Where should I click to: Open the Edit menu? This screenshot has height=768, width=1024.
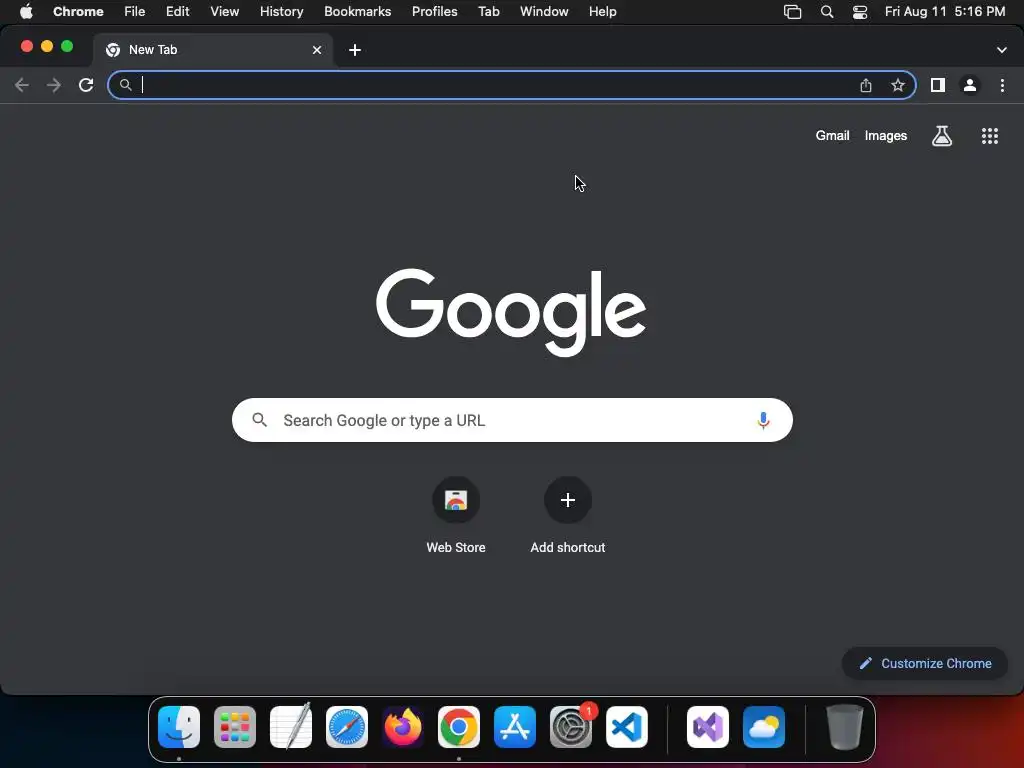(x=177, y=12)
